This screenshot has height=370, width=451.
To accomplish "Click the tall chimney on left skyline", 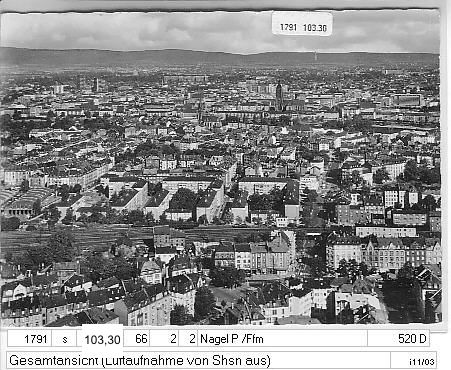I will click(x=97, y=85).
